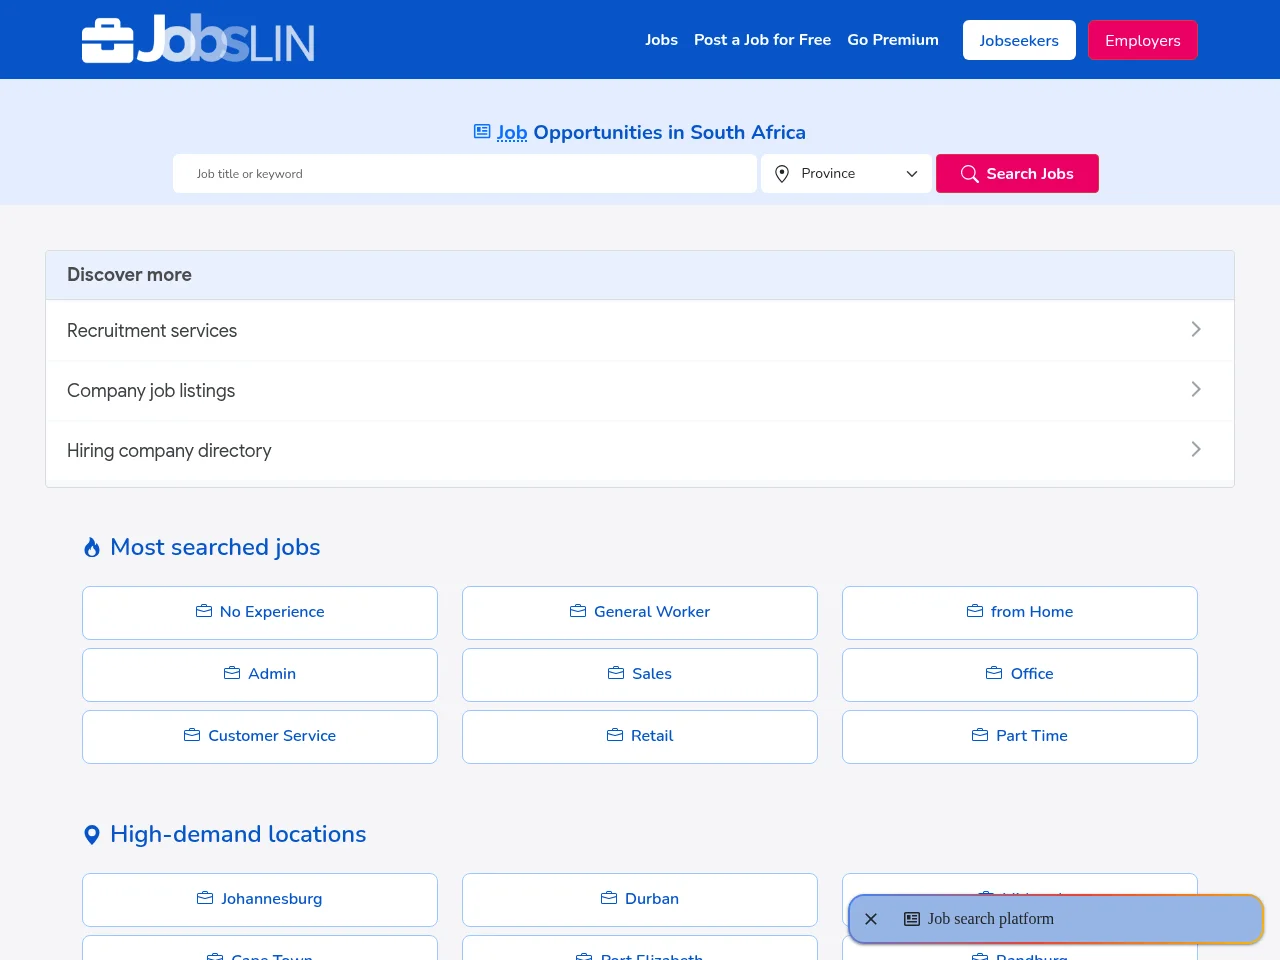This screenshot has height=960, width=1280.
Task: Click the briefcase icon next to Admin
Action: pos(232,673)
